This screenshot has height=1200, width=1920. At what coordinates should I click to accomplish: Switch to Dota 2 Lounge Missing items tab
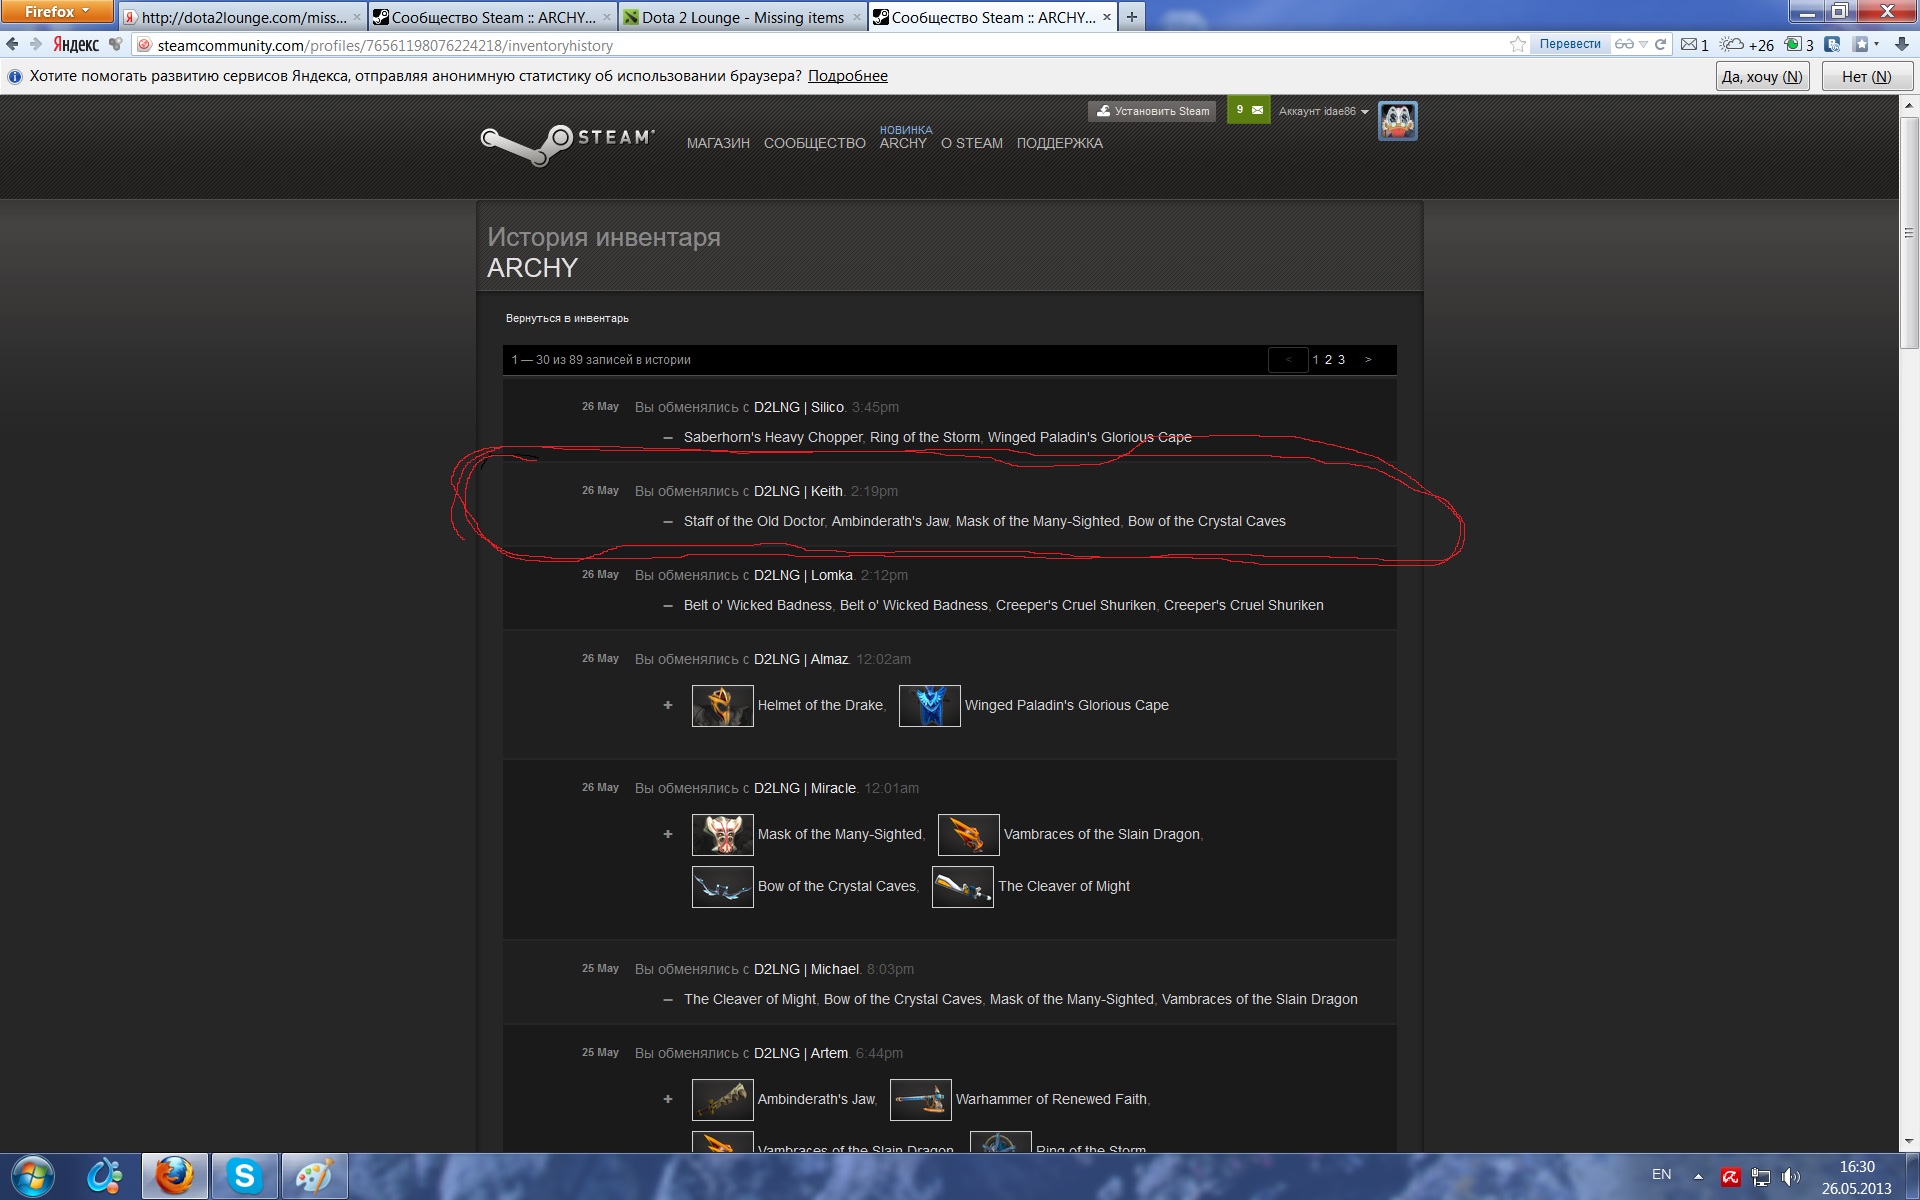tap(742, 17)
